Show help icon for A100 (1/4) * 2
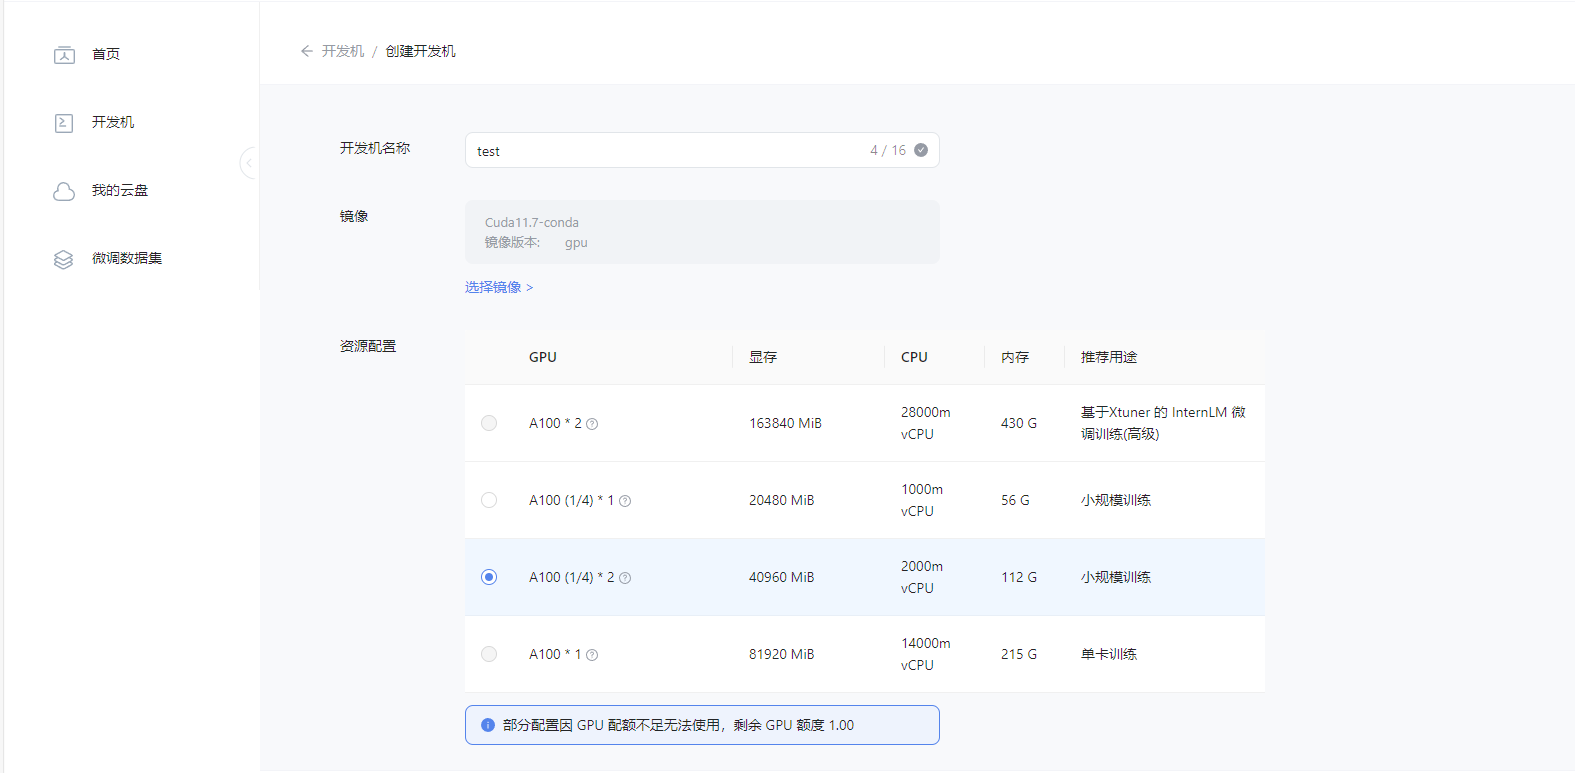The width and height of the screenshot is (1575, 773). click(x=625, y=578)
